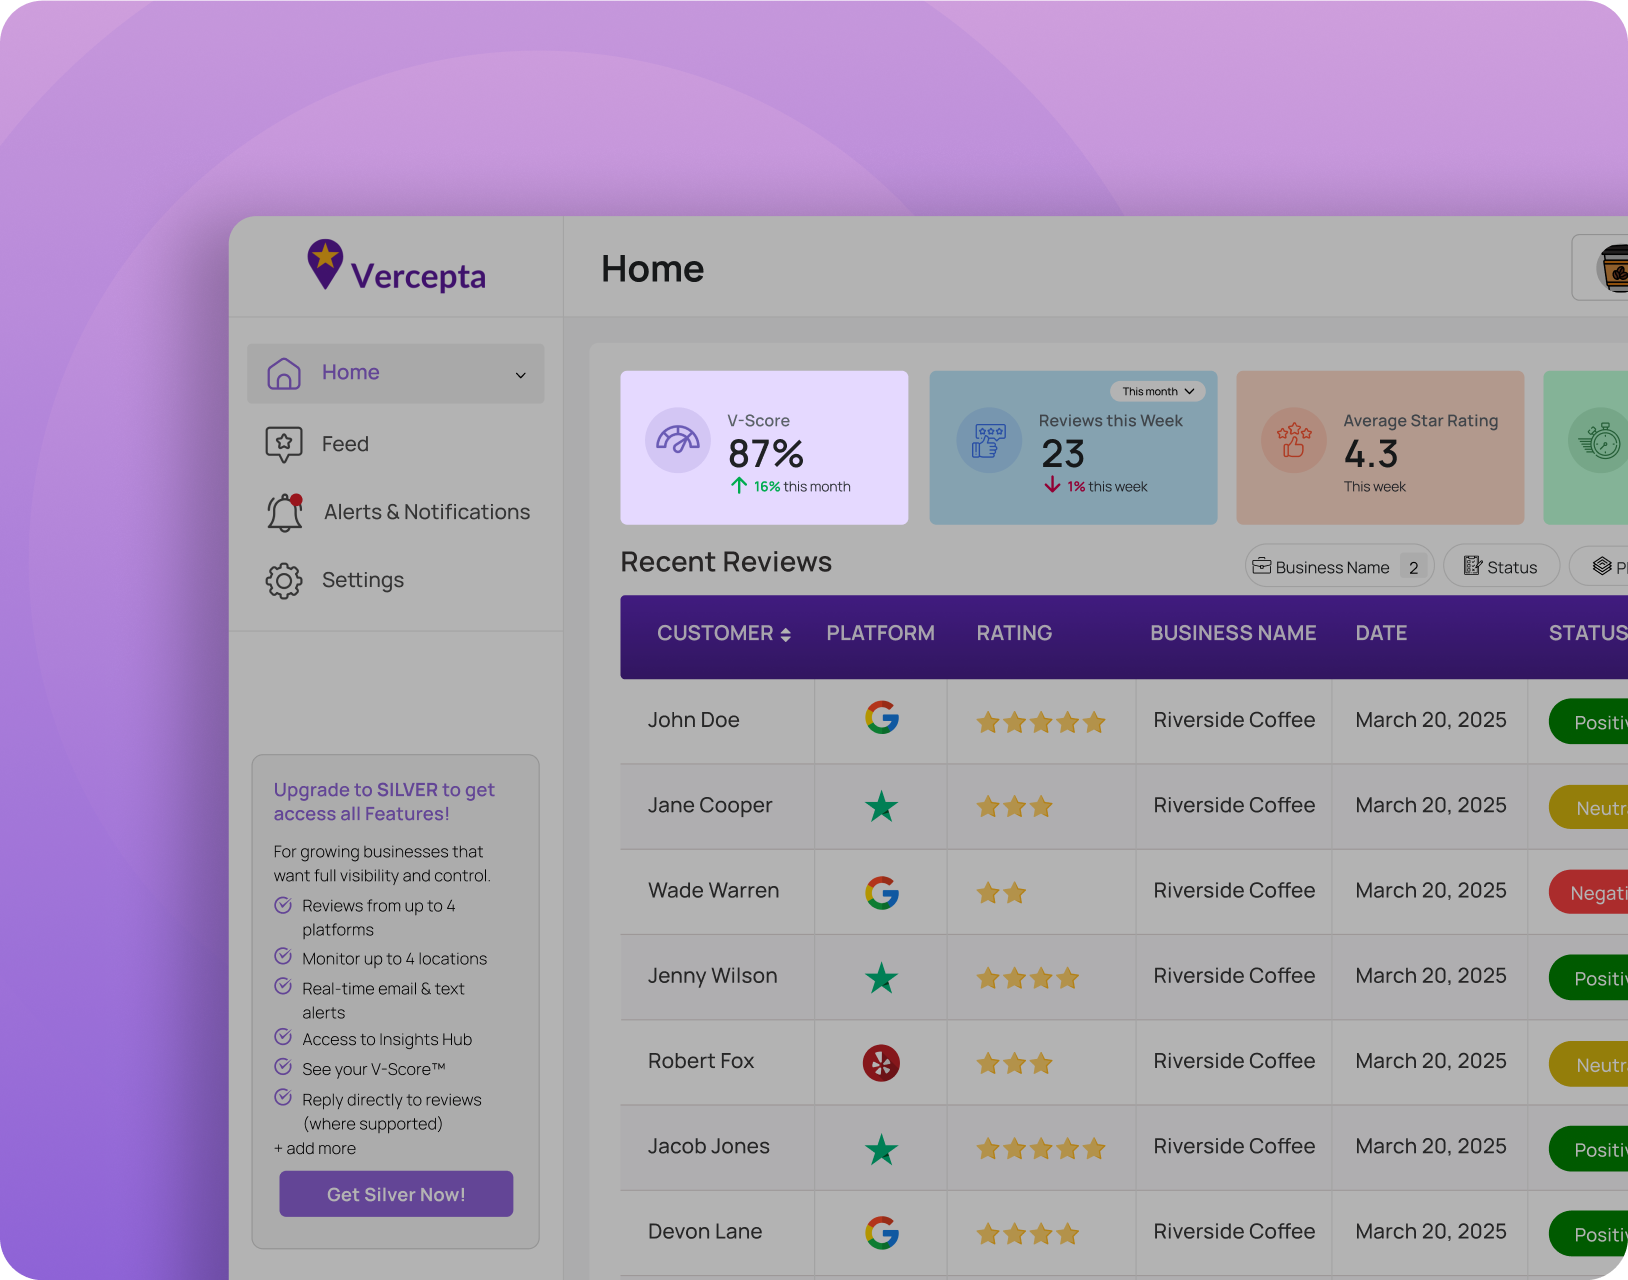Viewport: 1628px width, 1280px height.
Task: Click the Get Silver Now! button
Action: [x=396, y=1194]
